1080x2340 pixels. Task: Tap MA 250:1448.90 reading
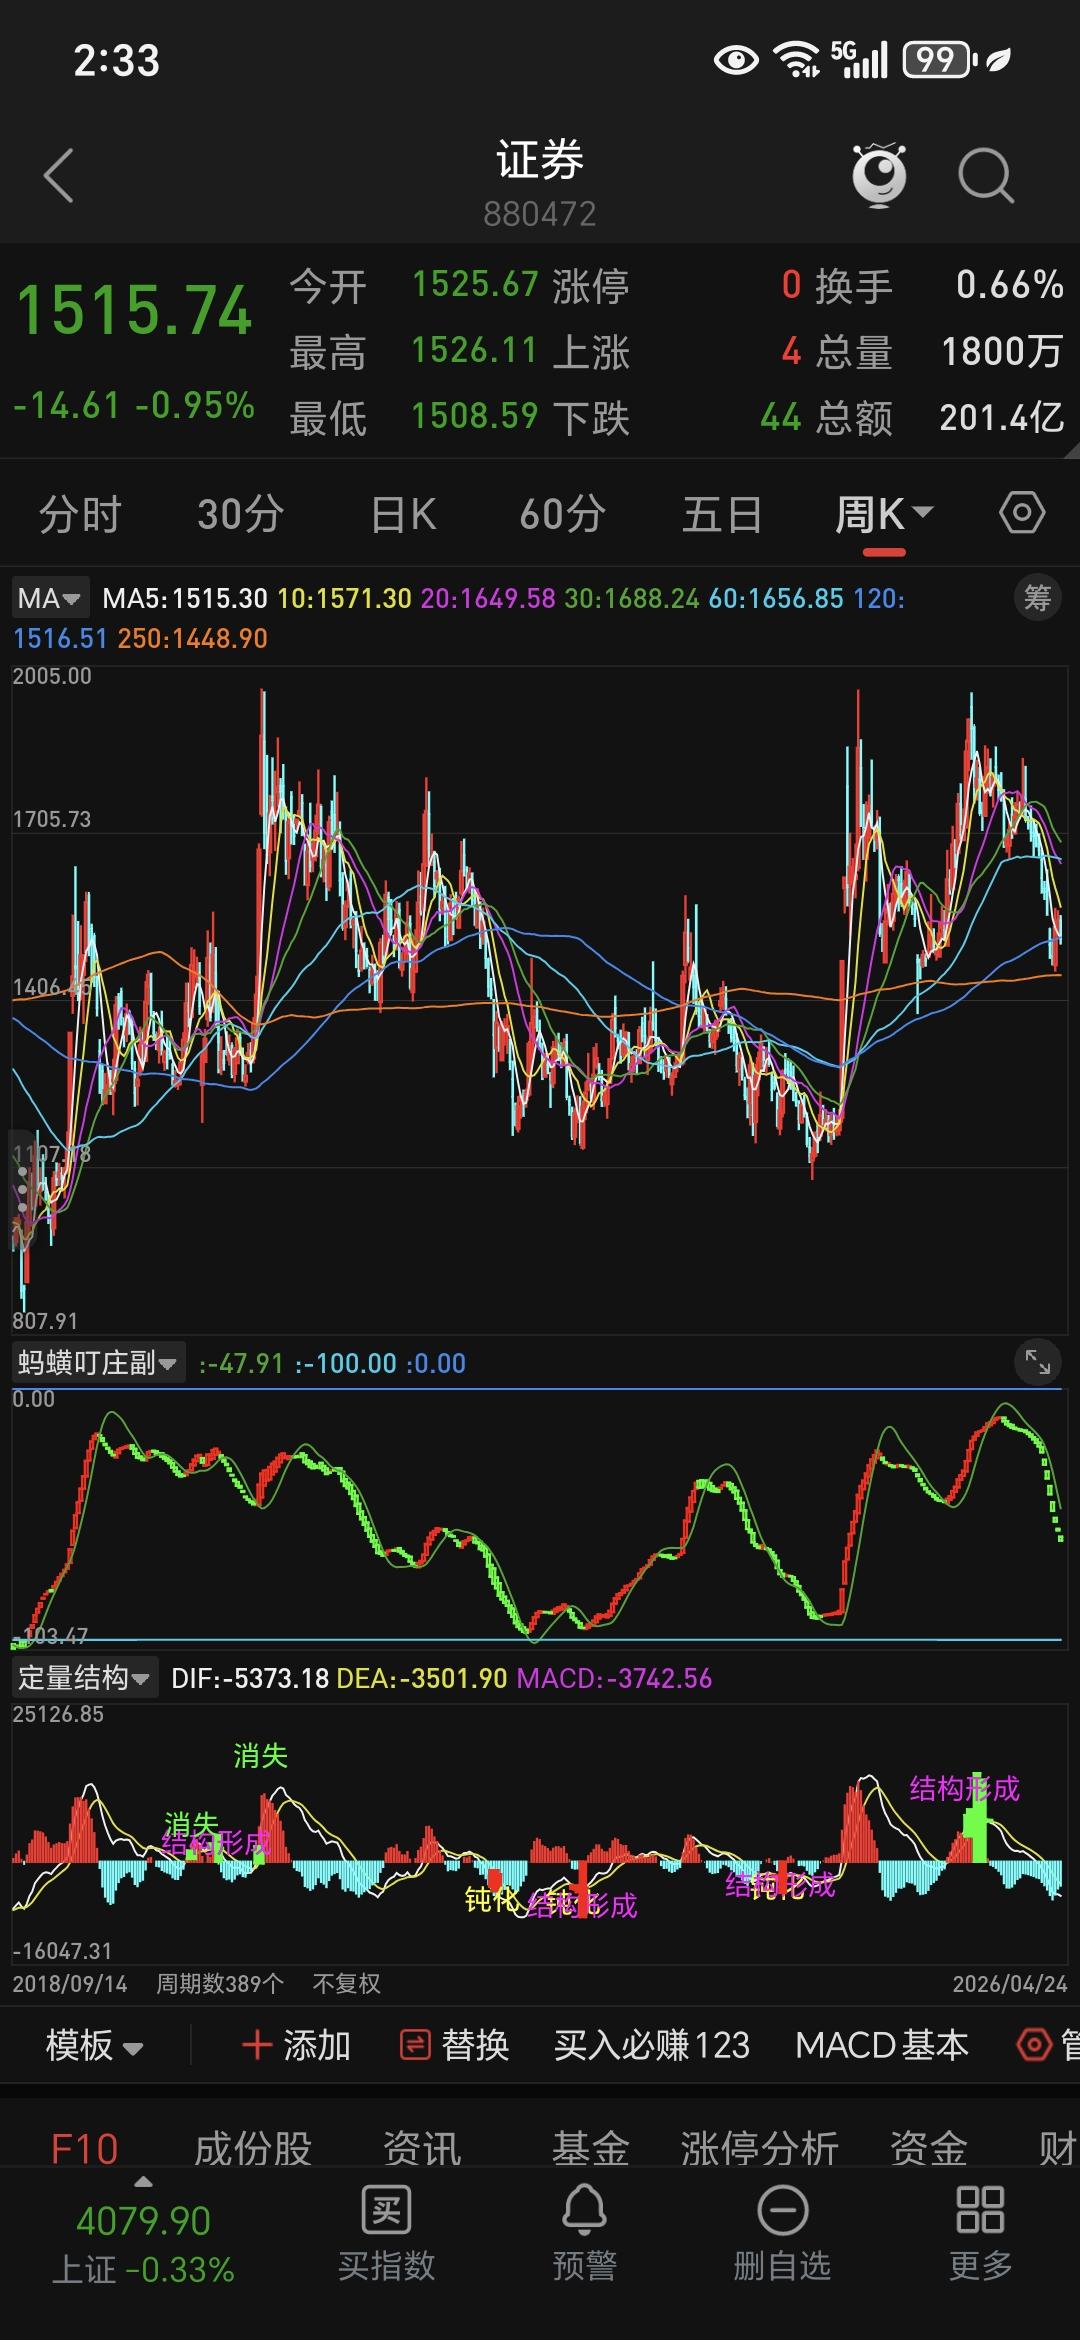click(193, 638)
